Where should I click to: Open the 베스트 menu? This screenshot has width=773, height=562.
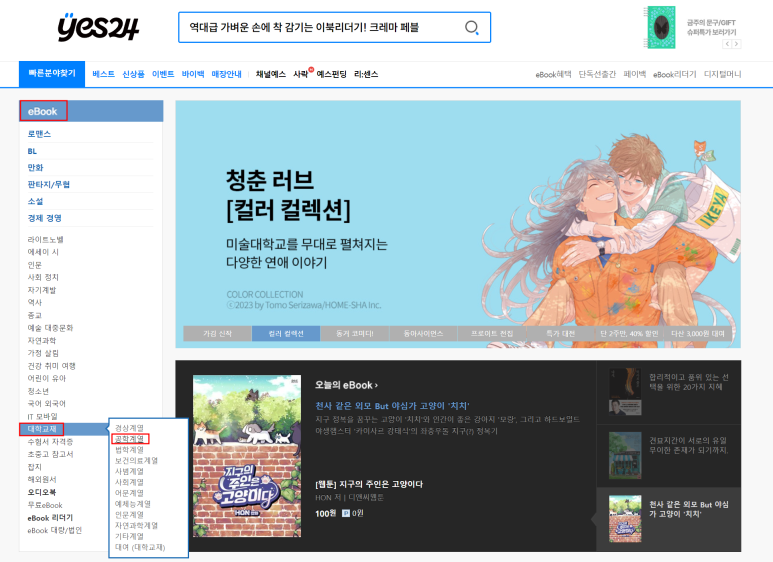[x=104, y=74]
